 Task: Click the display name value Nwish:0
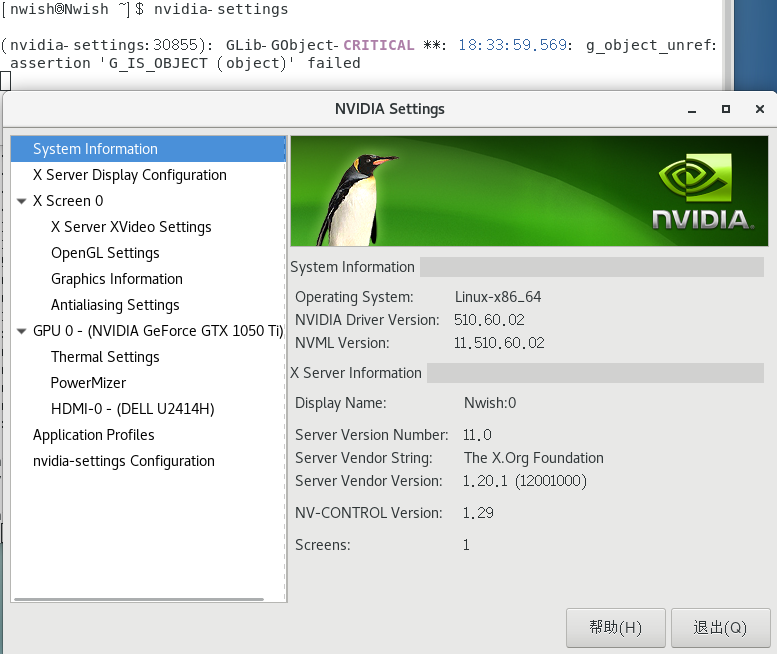(x=490, y=403)
